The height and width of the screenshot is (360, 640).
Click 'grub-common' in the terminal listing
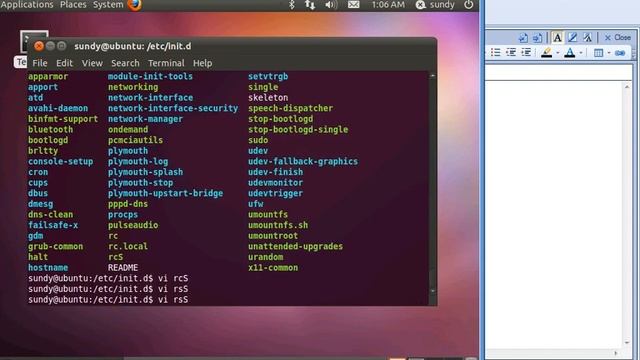(x=56, y=246)
